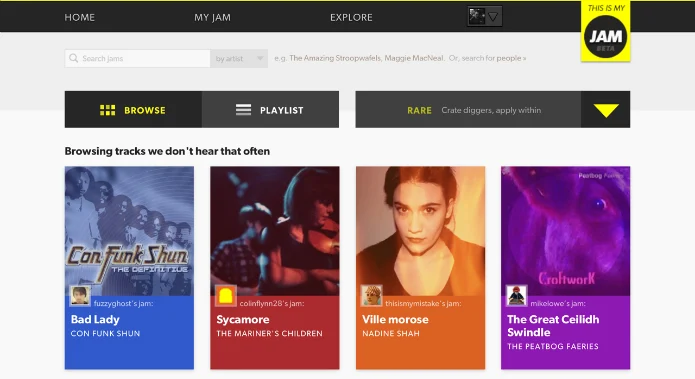Open the 'by artist' search filter dropdown
Screen dimensions: 695x379
pos(239,58)
